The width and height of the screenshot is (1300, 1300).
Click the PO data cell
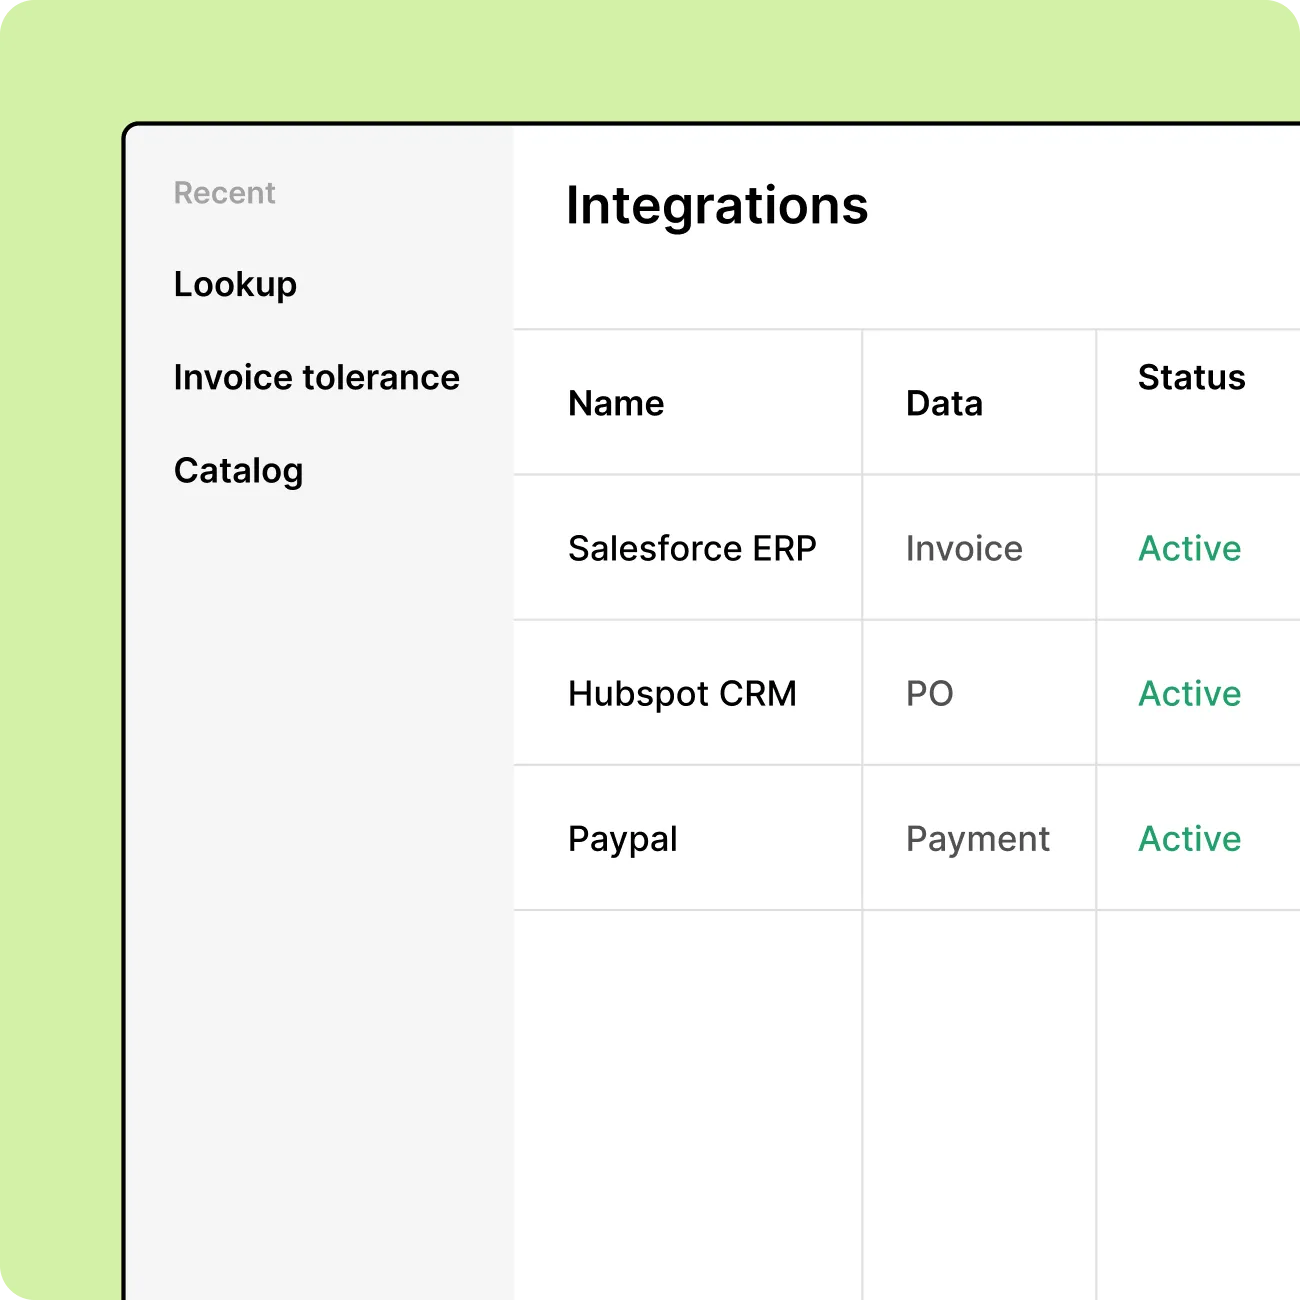click(929, 694)
